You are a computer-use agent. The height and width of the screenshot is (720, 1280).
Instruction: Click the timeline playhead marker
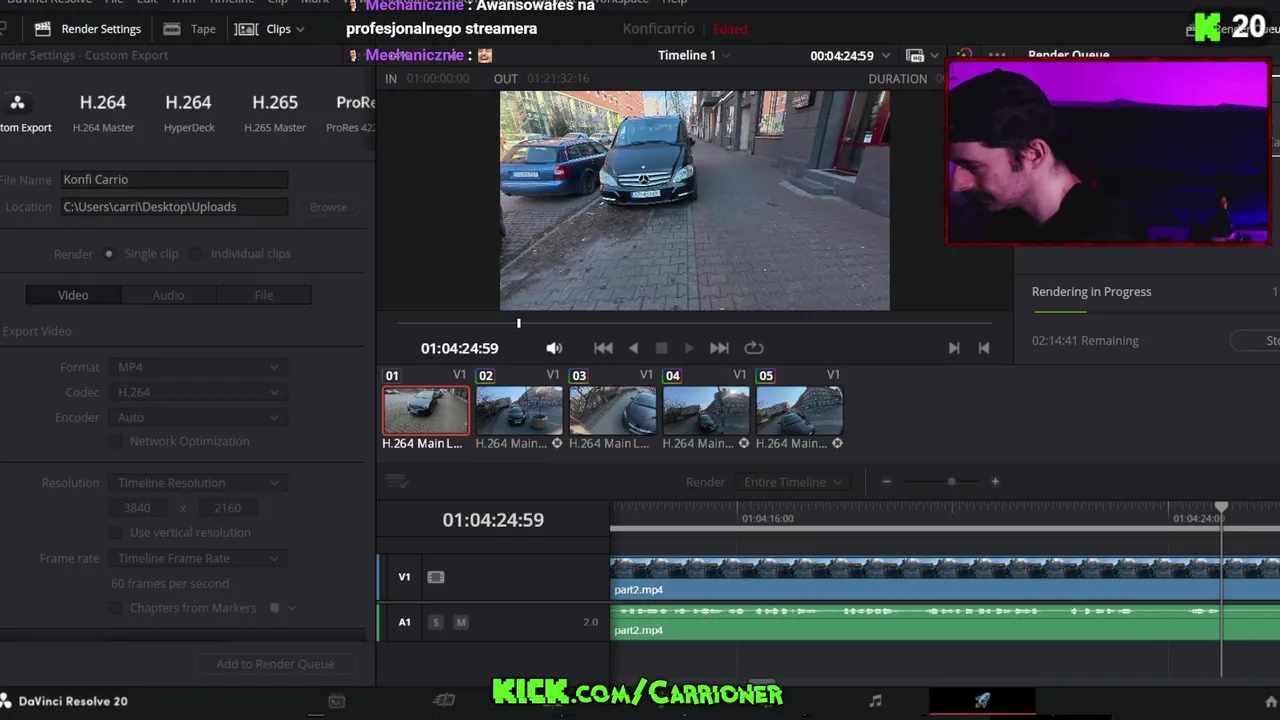click(1221, 508)
